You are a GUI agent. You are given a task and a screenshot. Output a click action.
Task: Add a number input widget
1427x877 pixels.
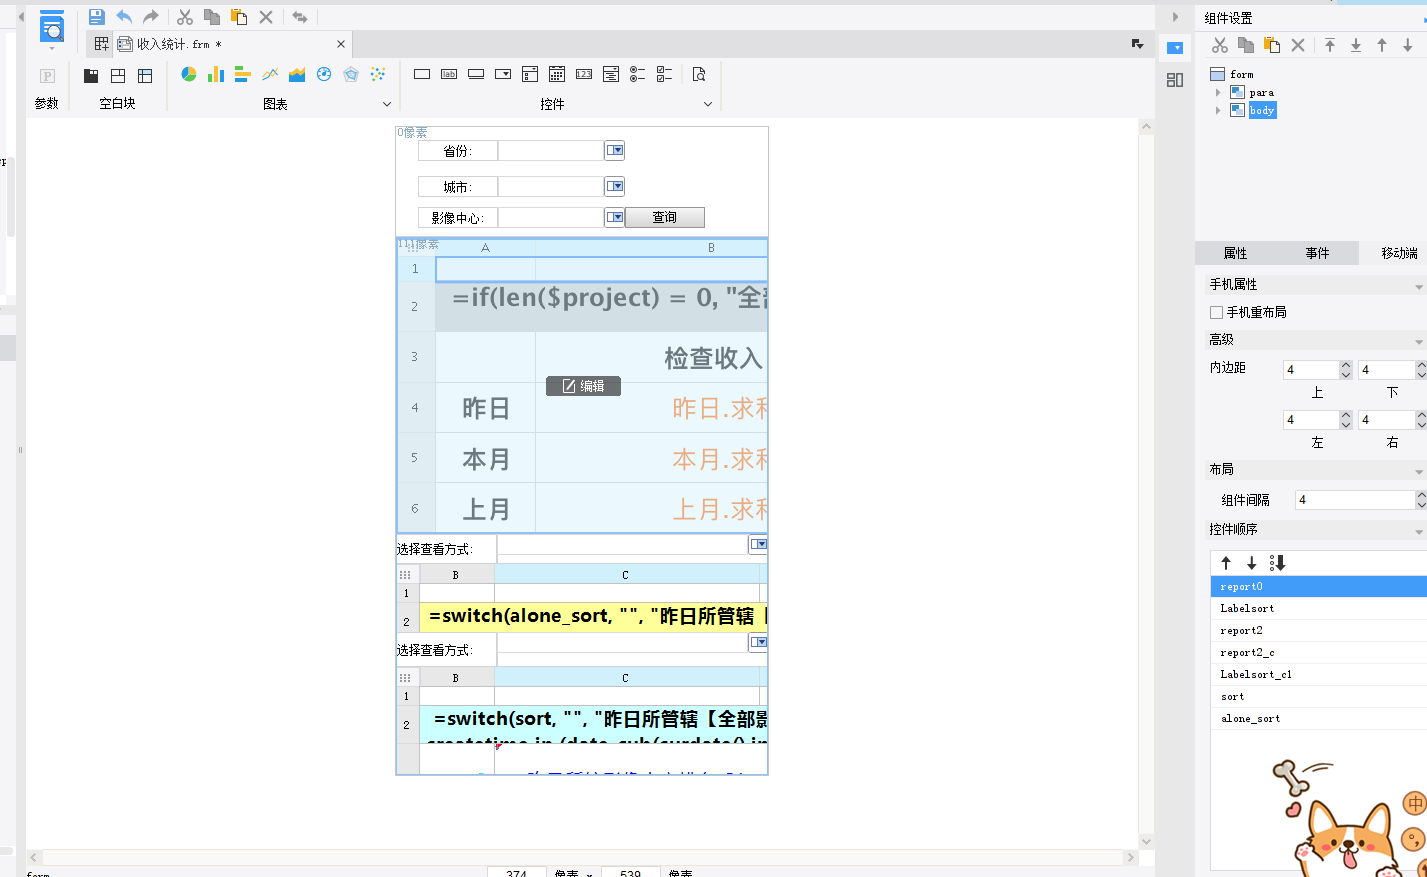(x=584, y=74)
